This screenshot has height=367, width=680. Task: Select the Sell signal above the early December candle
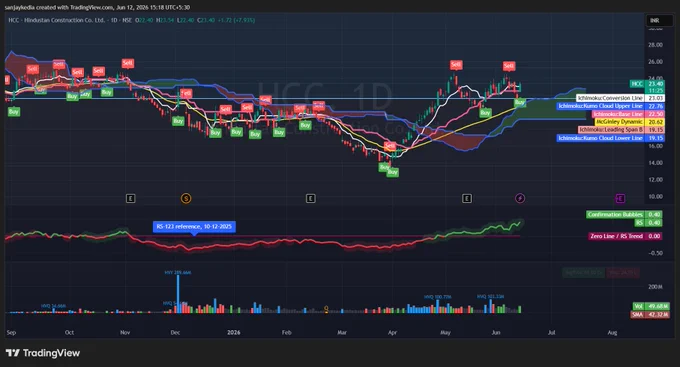186,93
